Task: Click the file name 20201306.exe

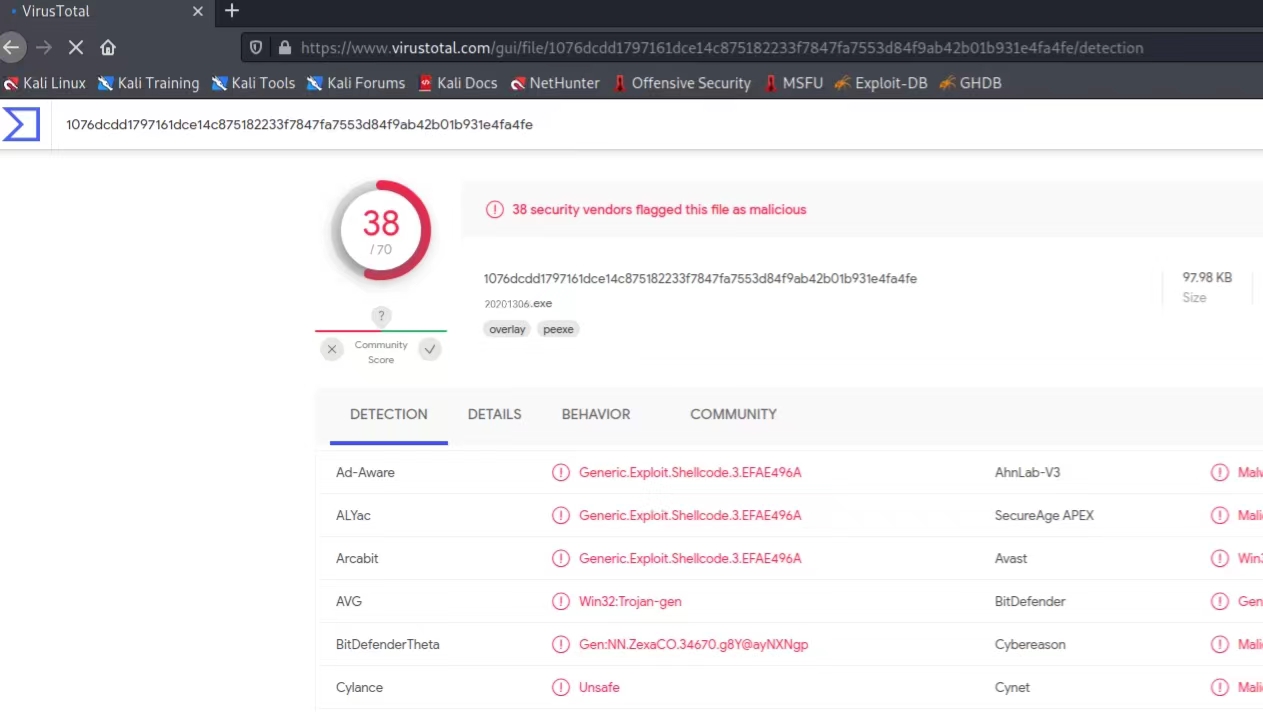Action: click(518, 304)
